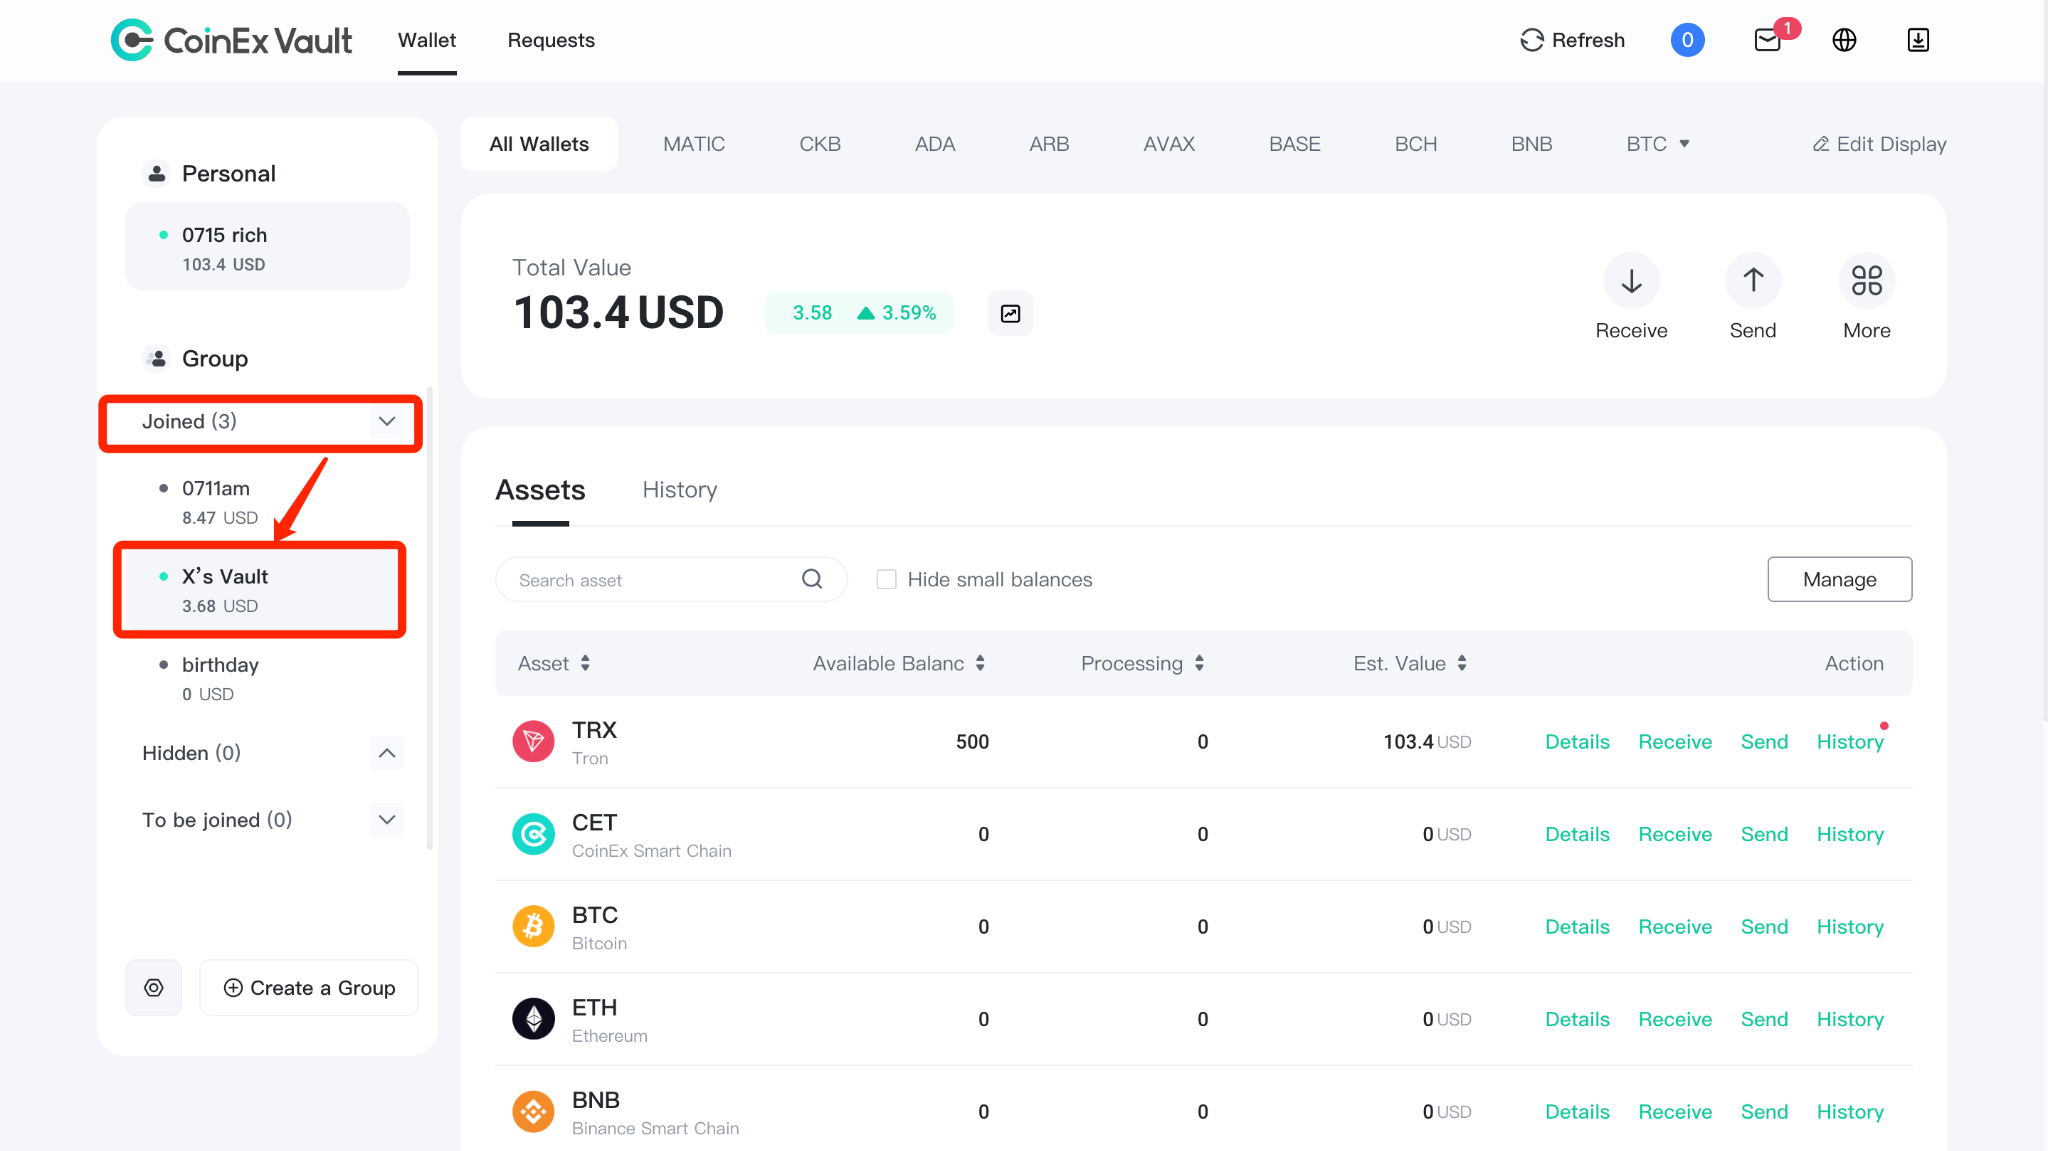The width and height of the screenshot is (2048, 1151).
Task: Open History for BTC
Action: point(1850,927)
